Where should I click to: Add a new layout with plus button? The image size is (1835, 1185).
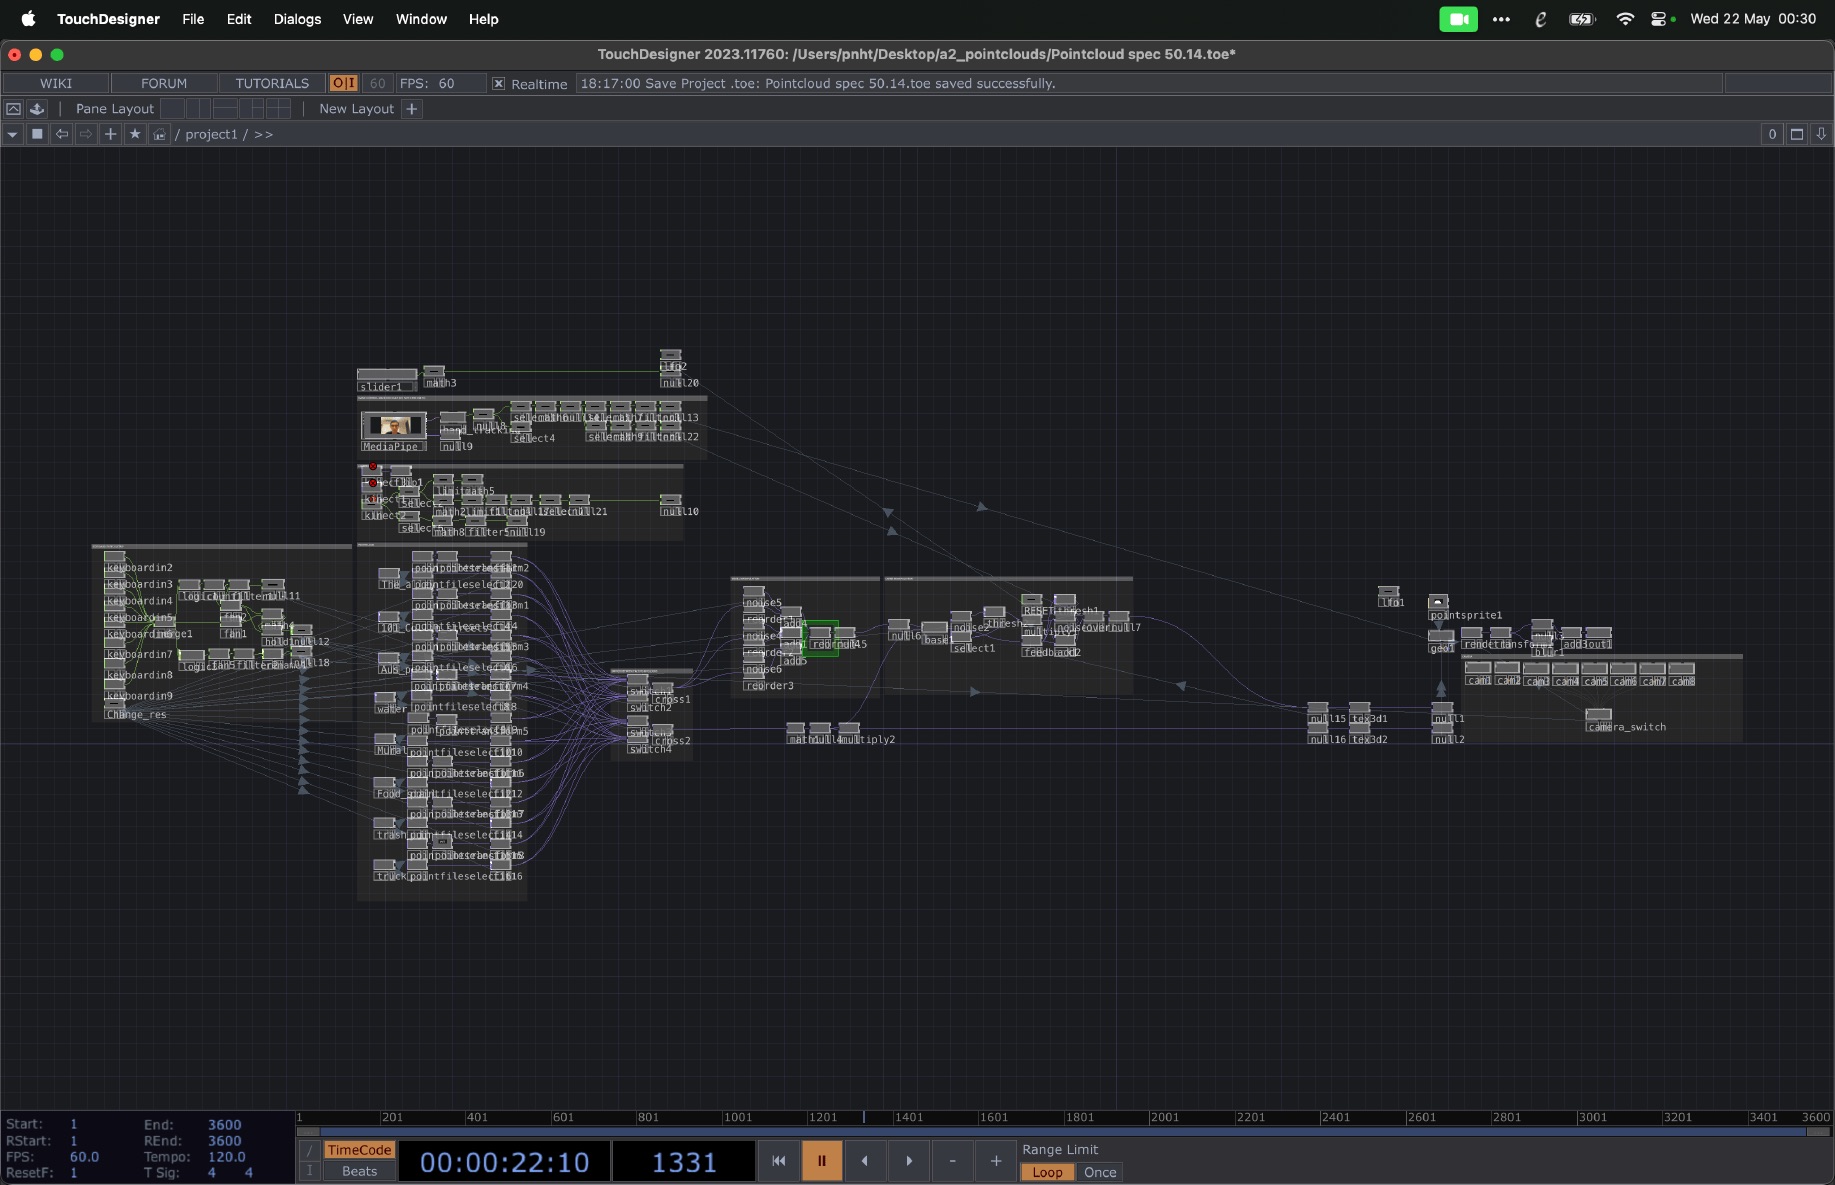(411, 108)
